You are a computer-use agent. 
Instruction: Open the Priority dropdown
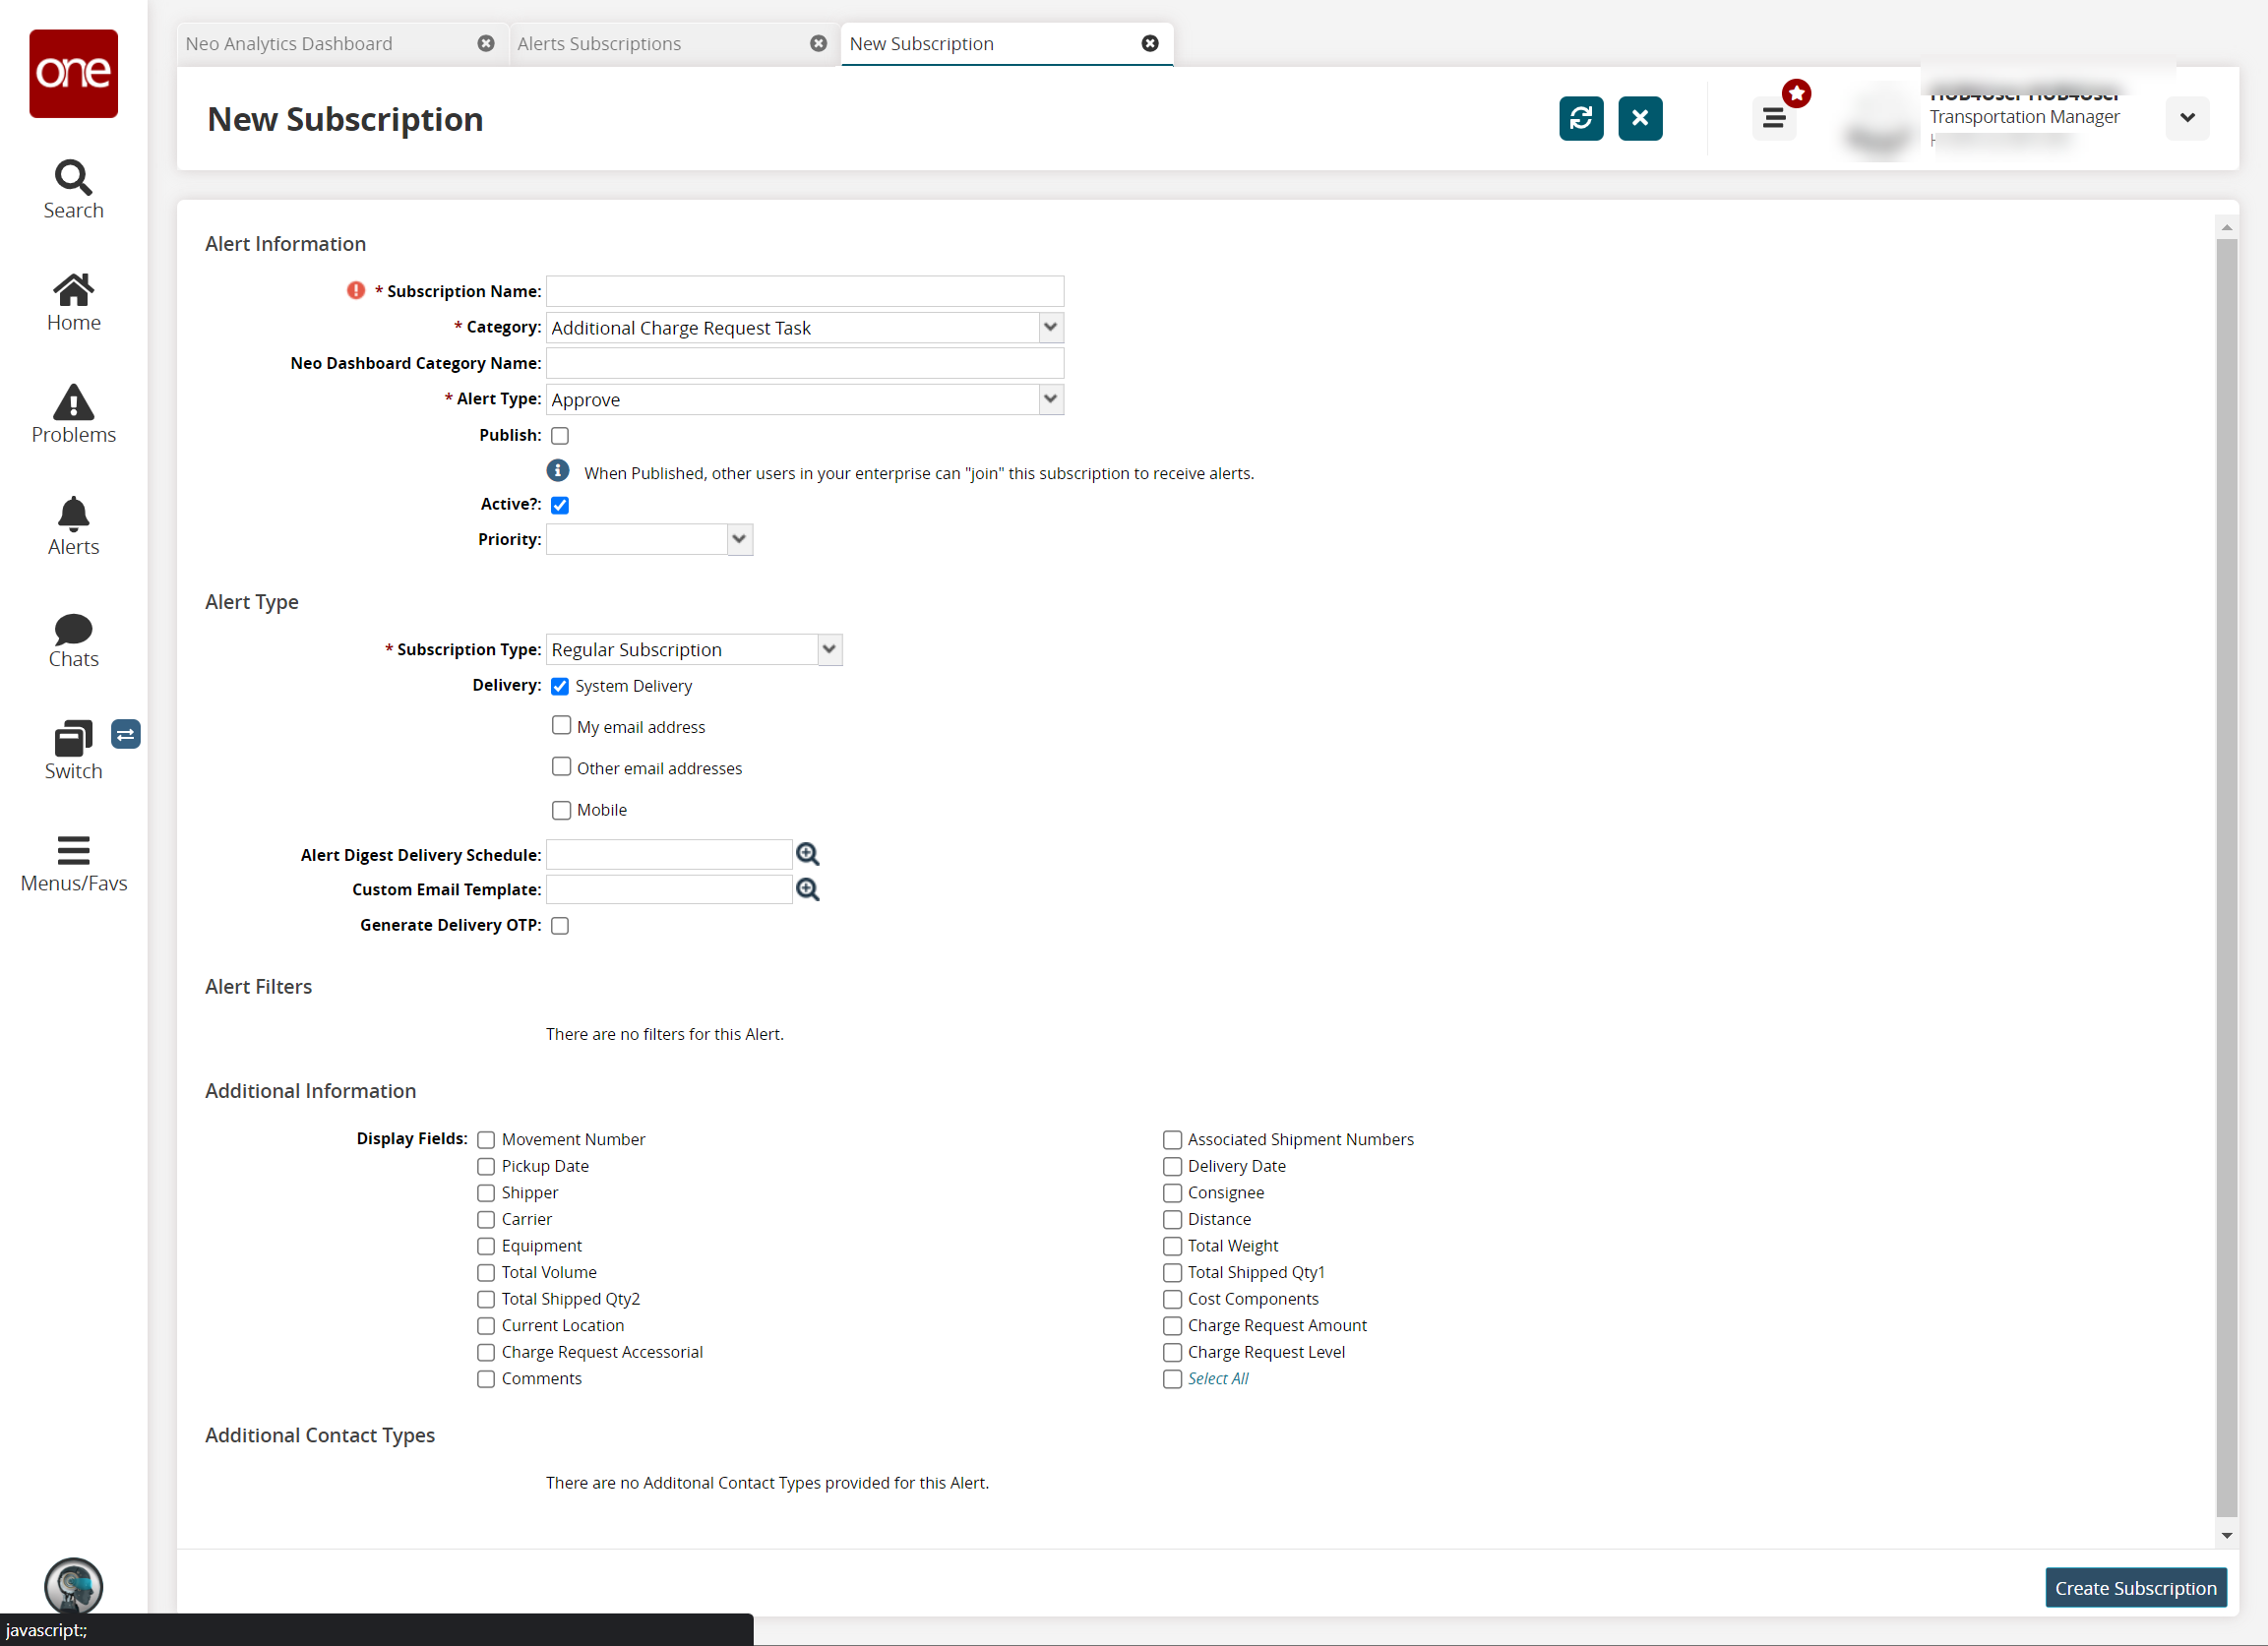pos(739,539)
